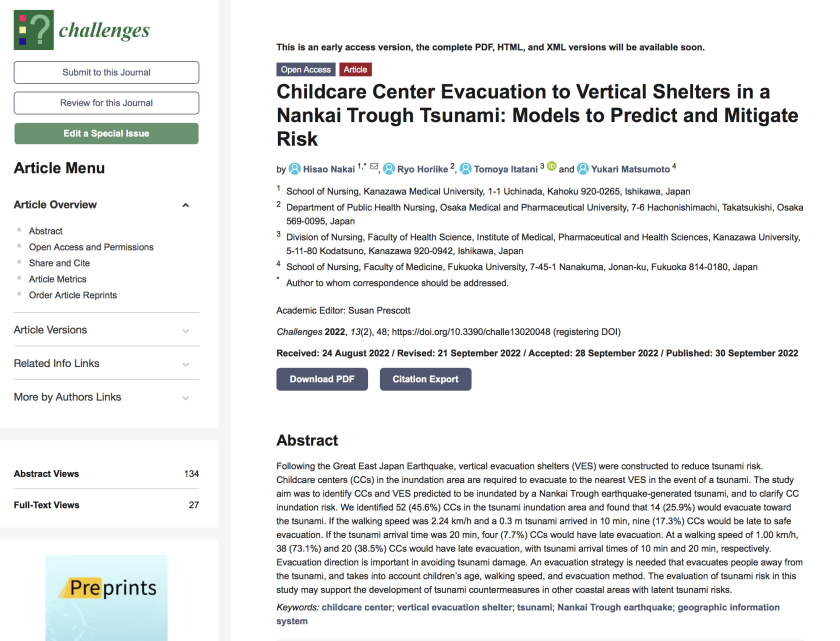Screen dimensions: 840x641
Task: Go to Abstract in the article menu
Action: tap(46, 231)
